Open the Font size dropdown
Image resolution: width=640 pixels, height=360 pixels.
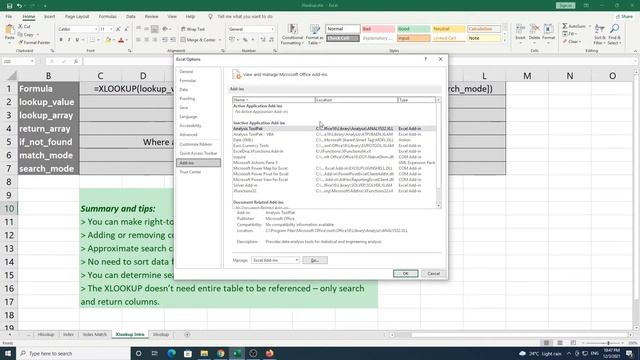pos(111,29)
